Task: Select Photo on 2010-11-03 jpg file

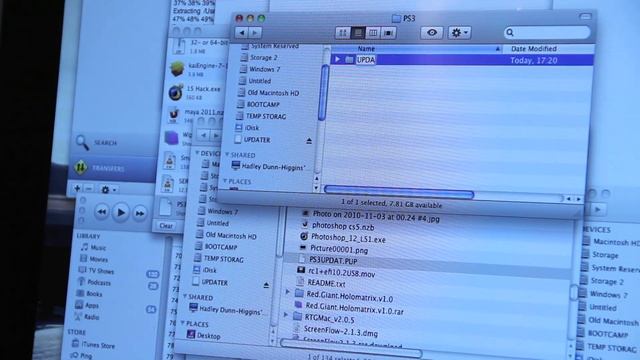Action: point(376,216)
